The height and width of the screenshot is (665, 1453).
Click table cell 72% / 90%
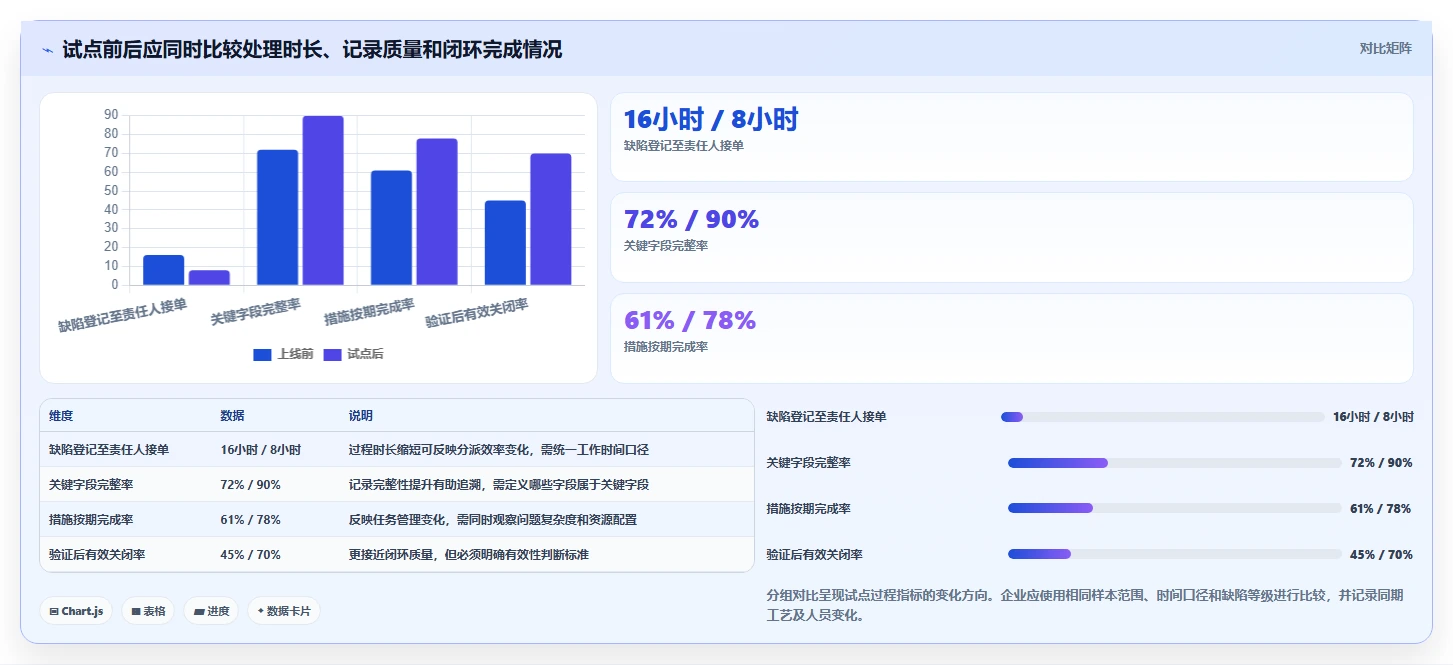(250, 485)
